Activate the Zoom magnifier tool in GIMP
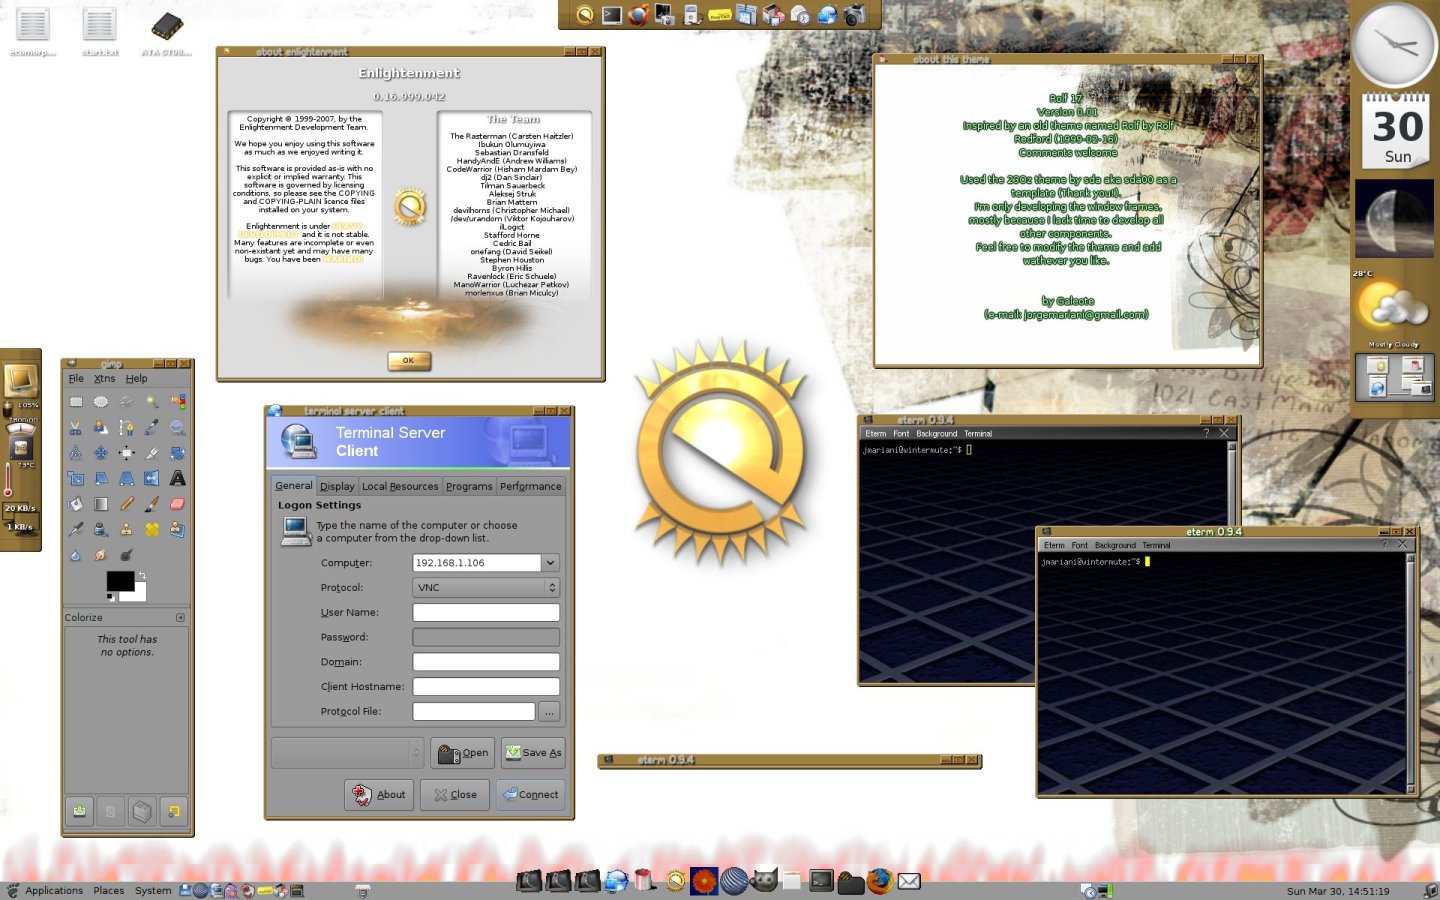This screenshot has width=1440, height=900. pyautogui.click(x=177, y=428)
